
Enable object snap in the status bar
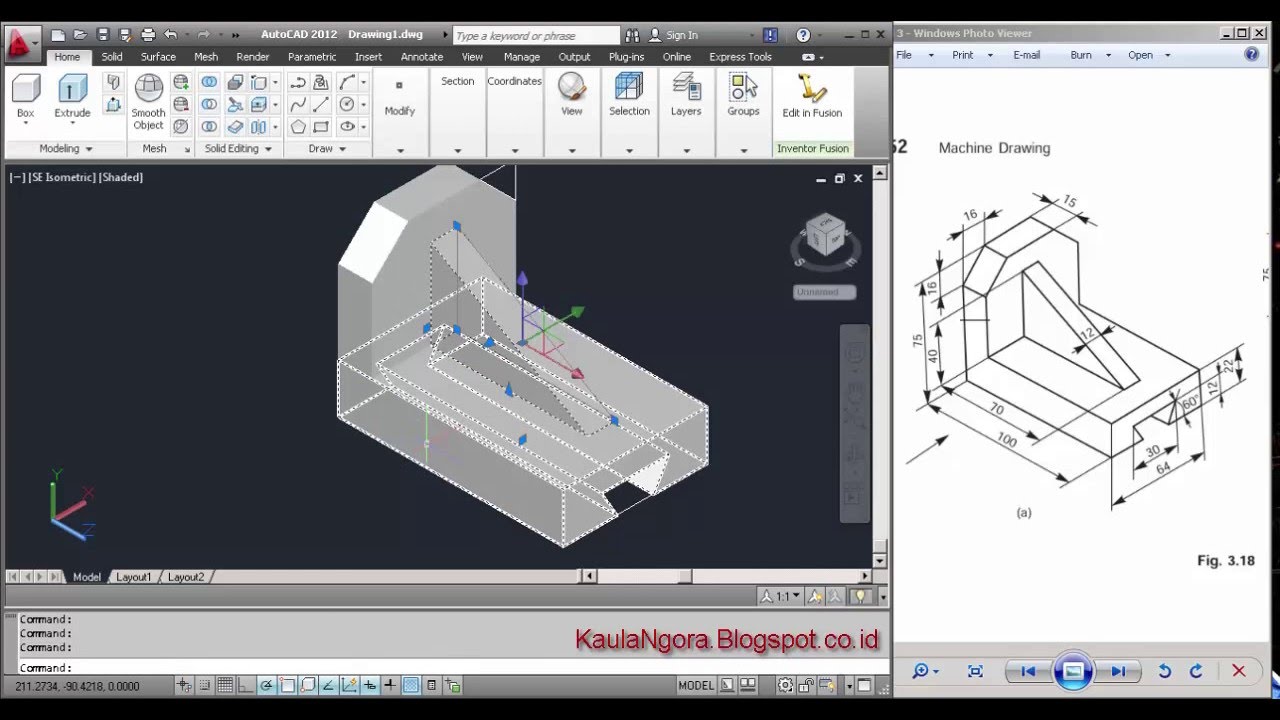coord(288,686)
